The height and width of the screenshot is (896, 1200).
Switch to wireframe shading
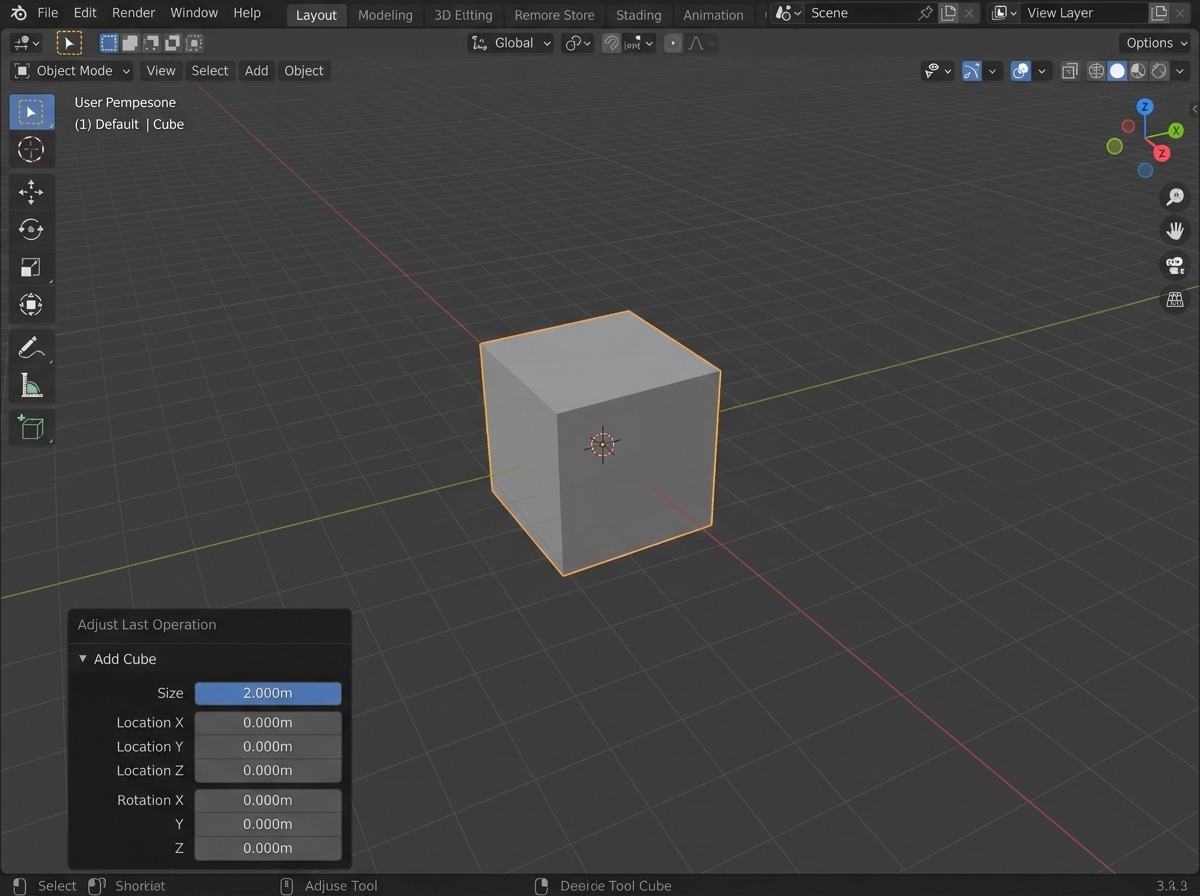coord(1096,71)
